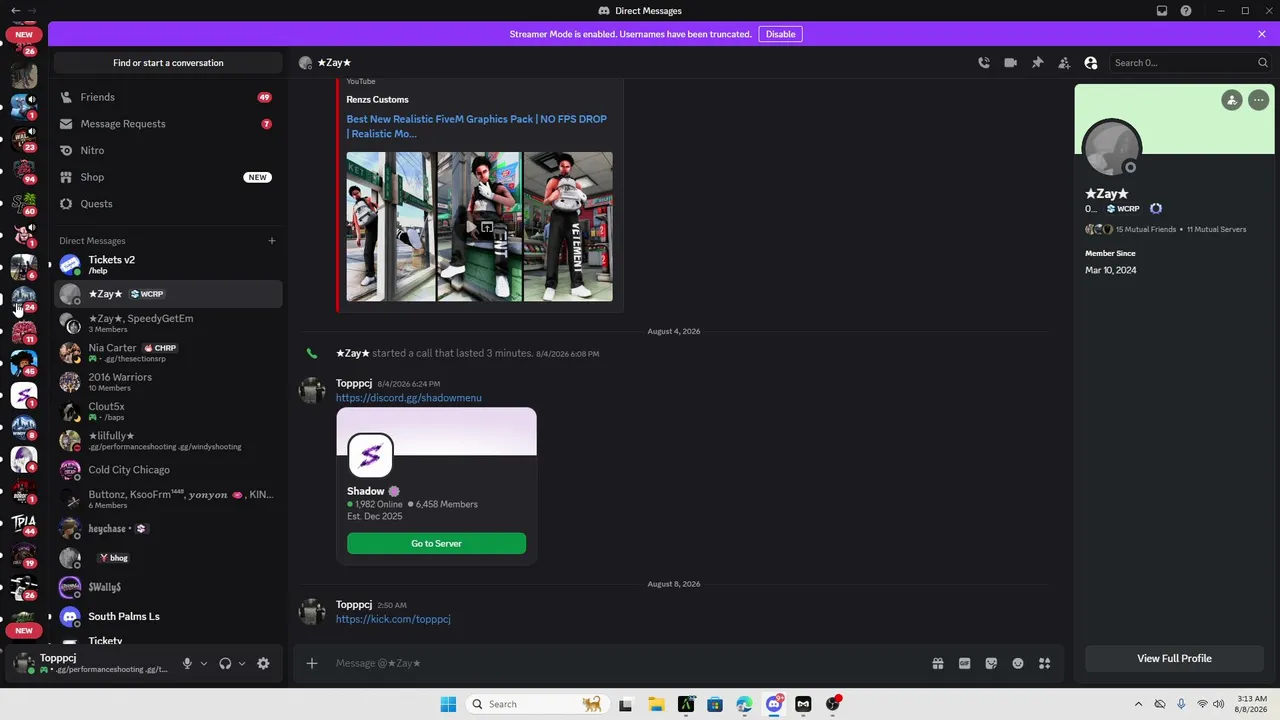Send a gift with the gift icon
Screen dimensions: 1280x720
pyautogui.click(x=938, y=663)
